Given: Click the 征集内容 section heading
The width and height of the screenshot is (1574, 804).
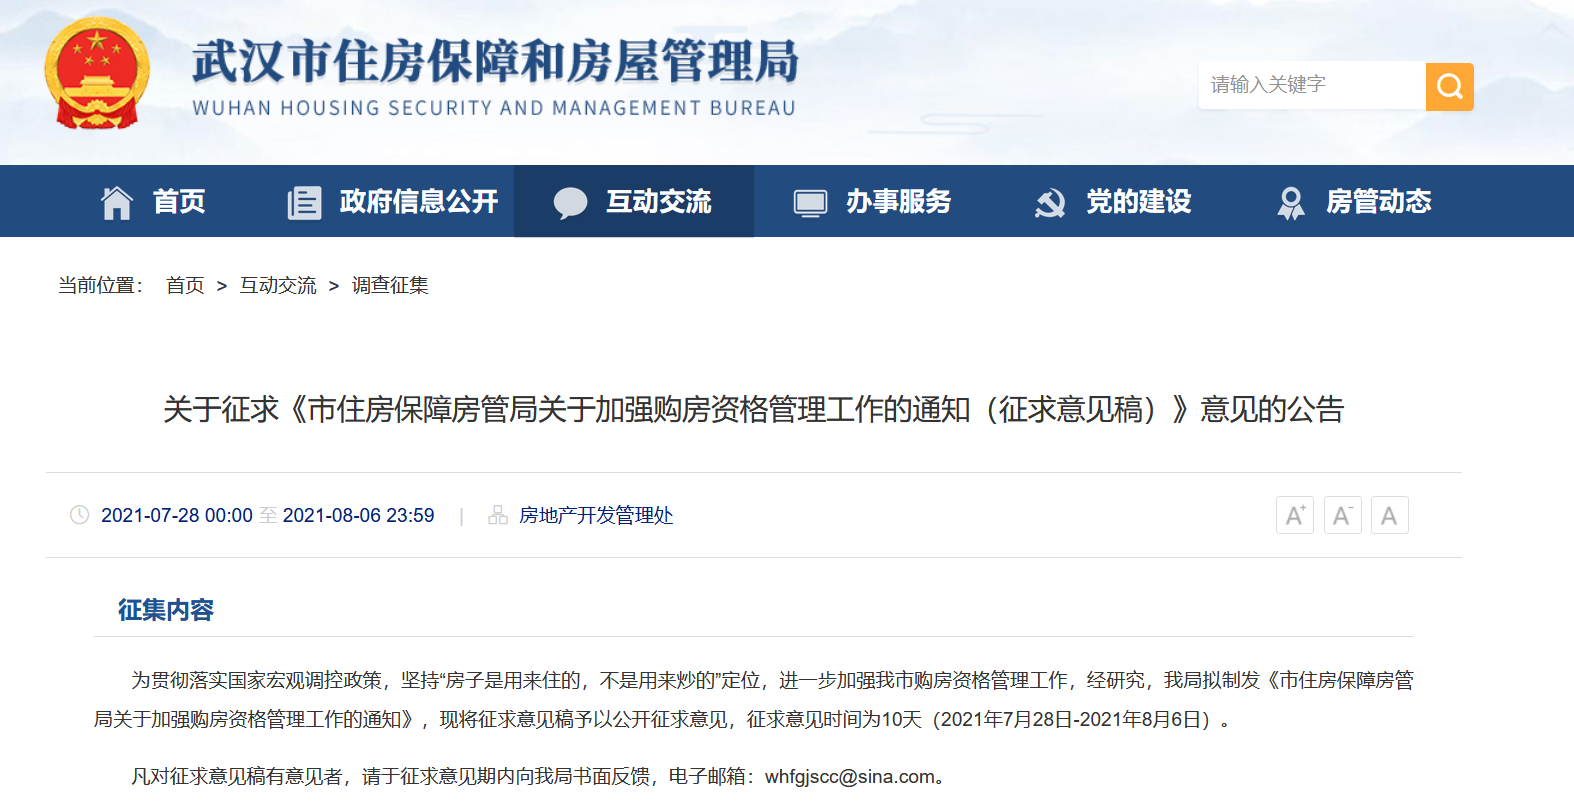Looking at the screenshot, I should coord(166,610).
